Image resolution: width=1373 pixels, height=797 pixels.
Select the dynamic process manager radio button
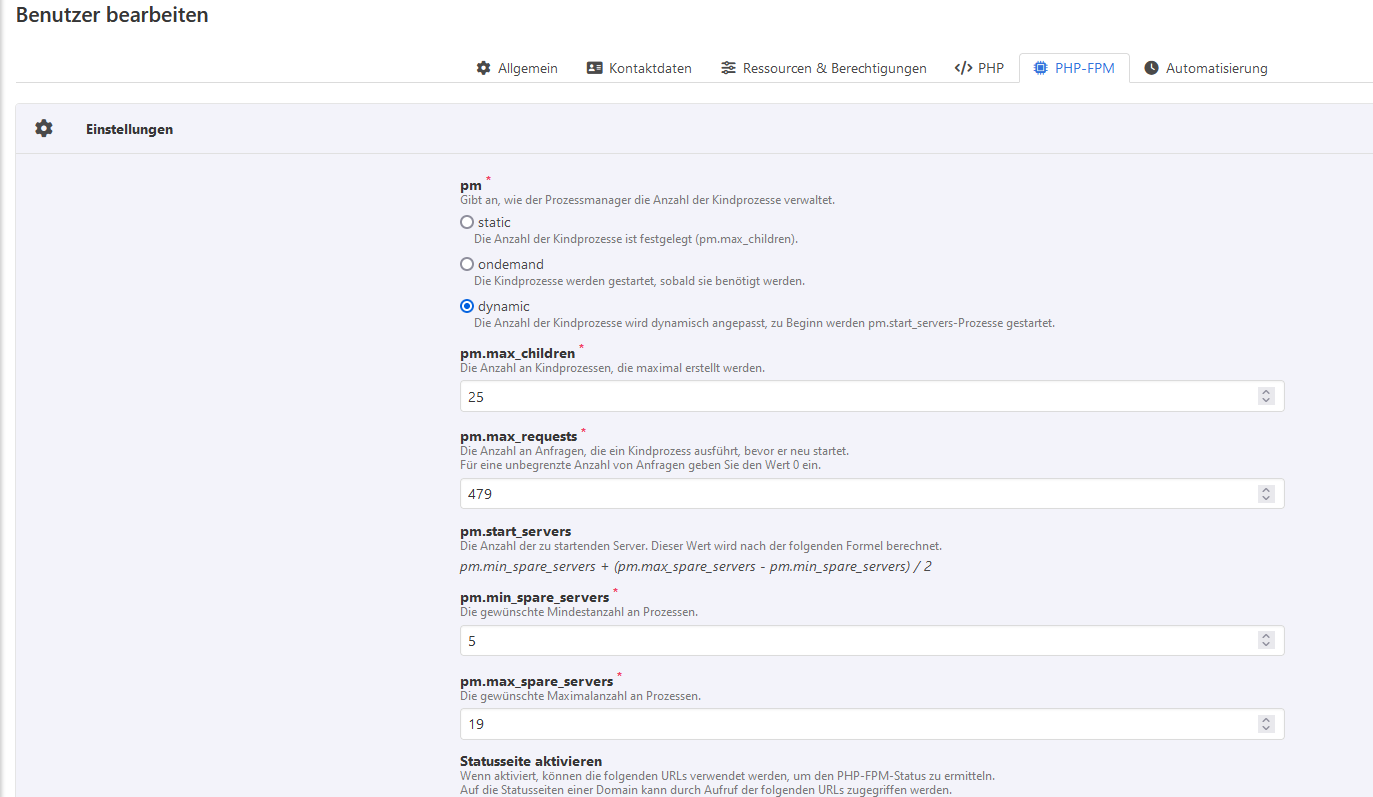467,306
